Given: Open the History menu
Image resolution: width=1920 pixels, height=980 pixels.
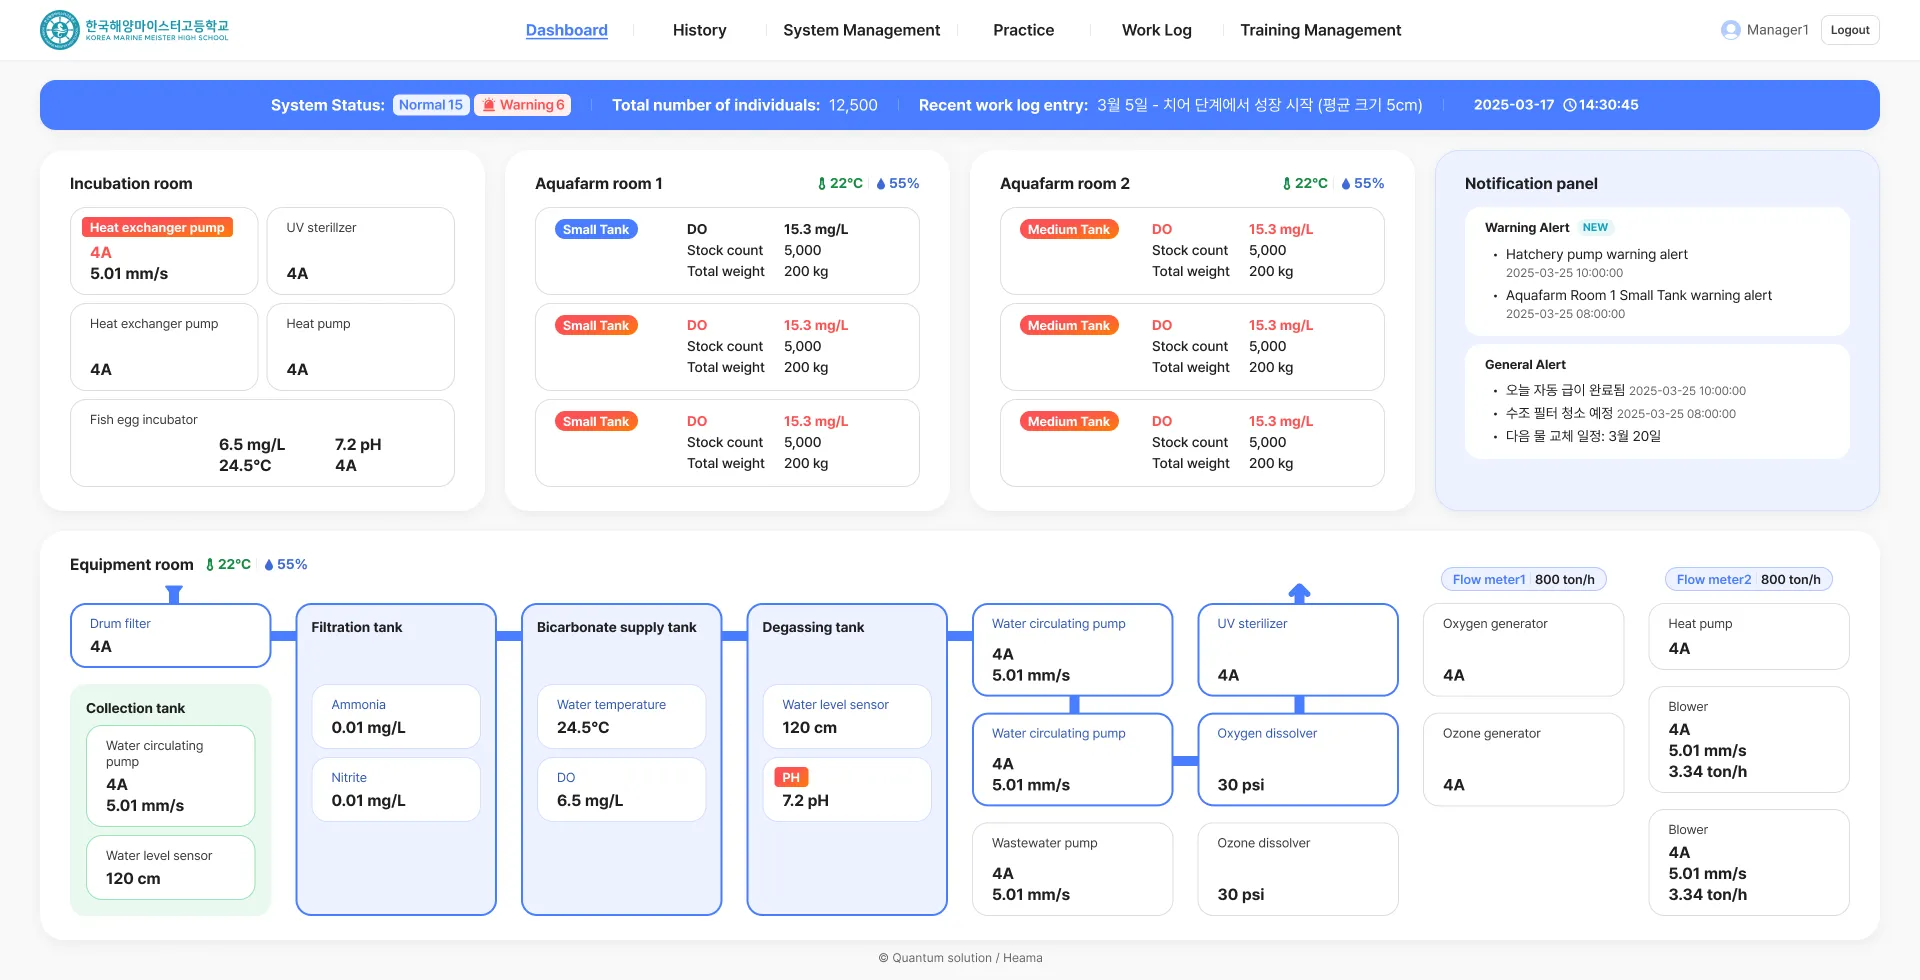Looking at the screenshot, I should 700,30.
